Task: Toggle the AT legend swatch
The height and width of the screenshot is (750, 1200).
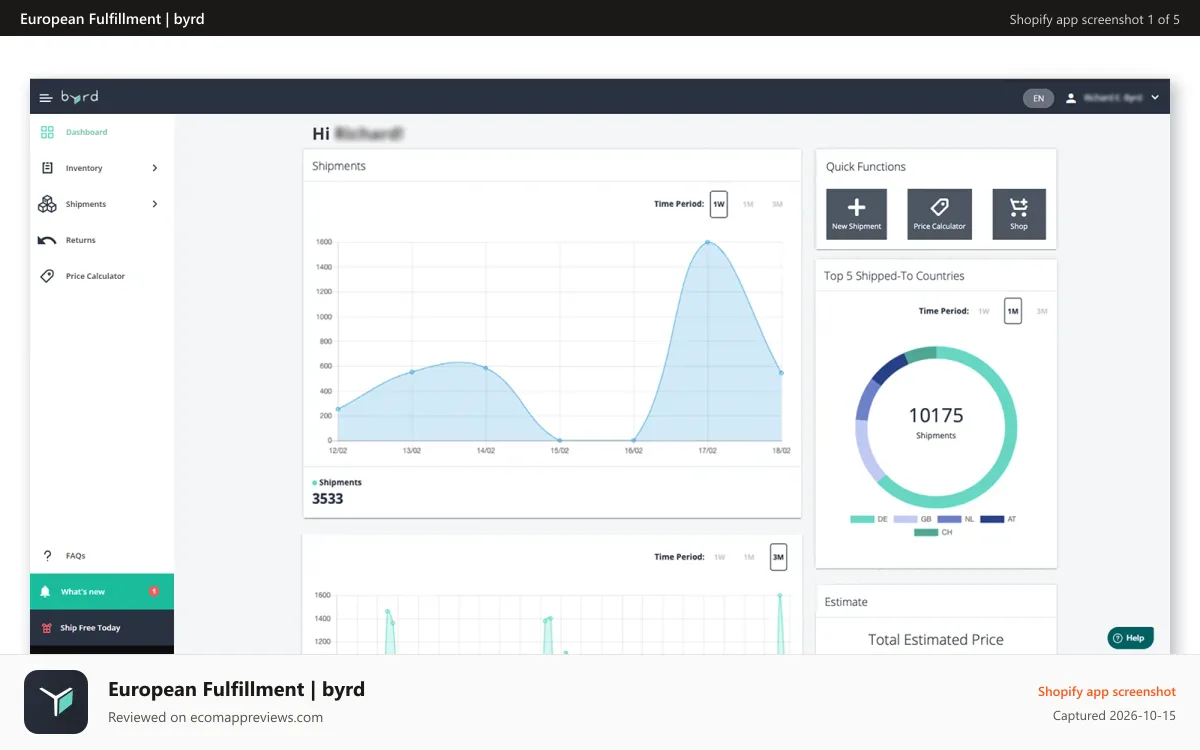Action: pyautogui.click(x=992, y=519)
